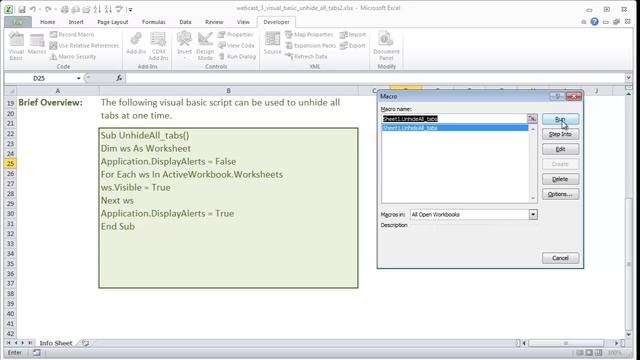Minimize the ribbon caret icon

(584, 22)
